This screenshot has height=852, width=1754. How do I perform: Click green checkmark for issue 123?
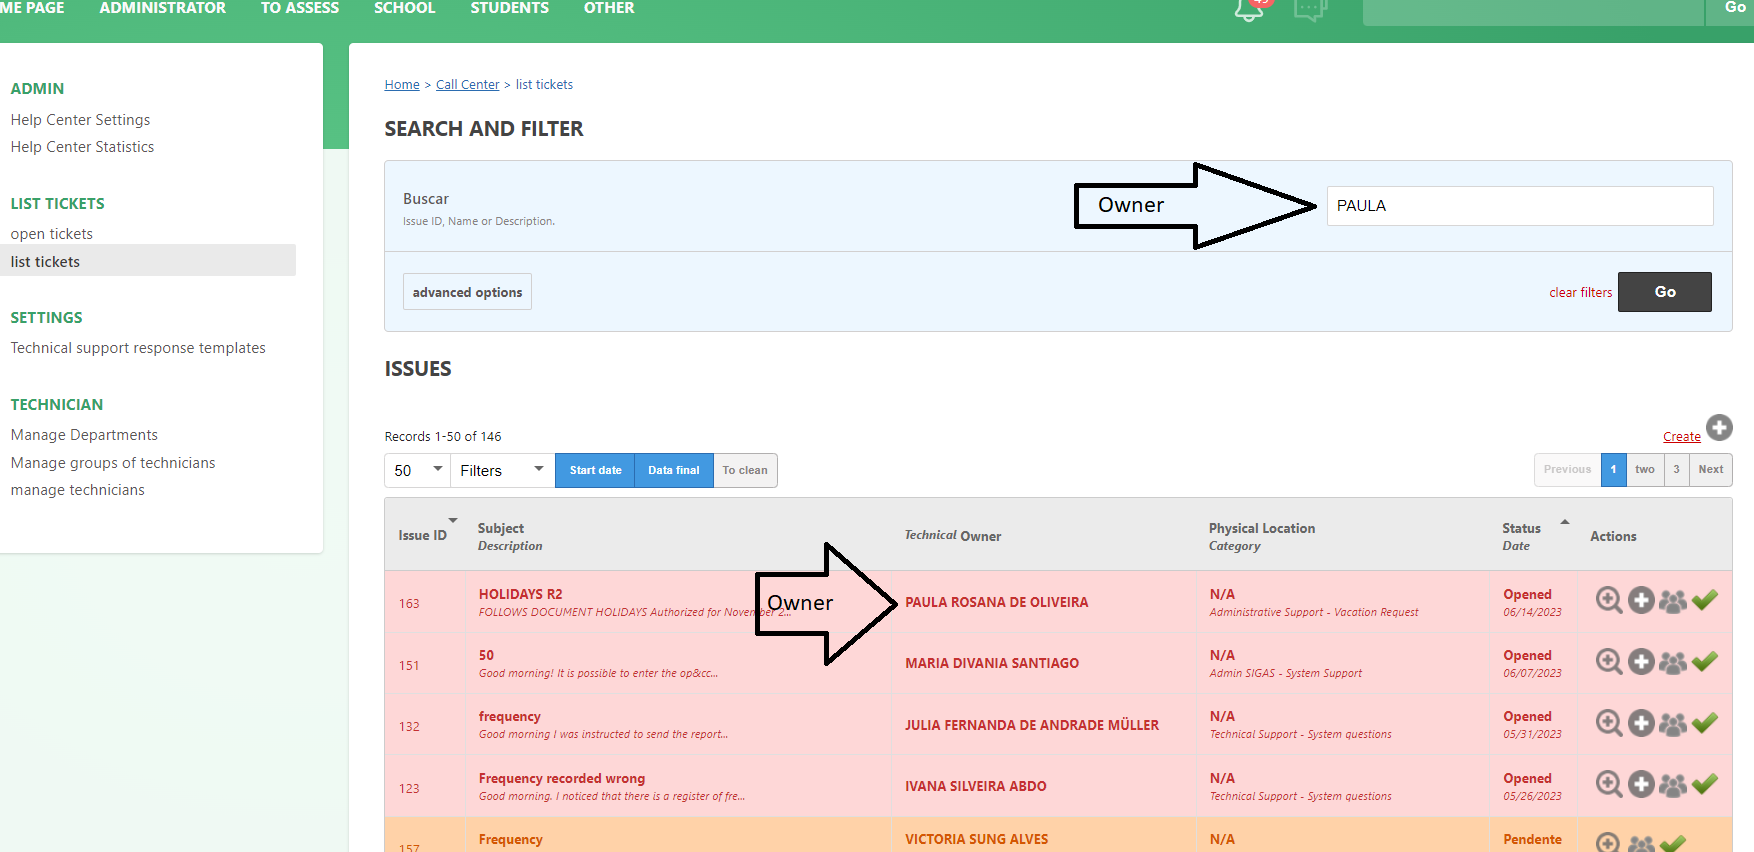coord(1705,784)
